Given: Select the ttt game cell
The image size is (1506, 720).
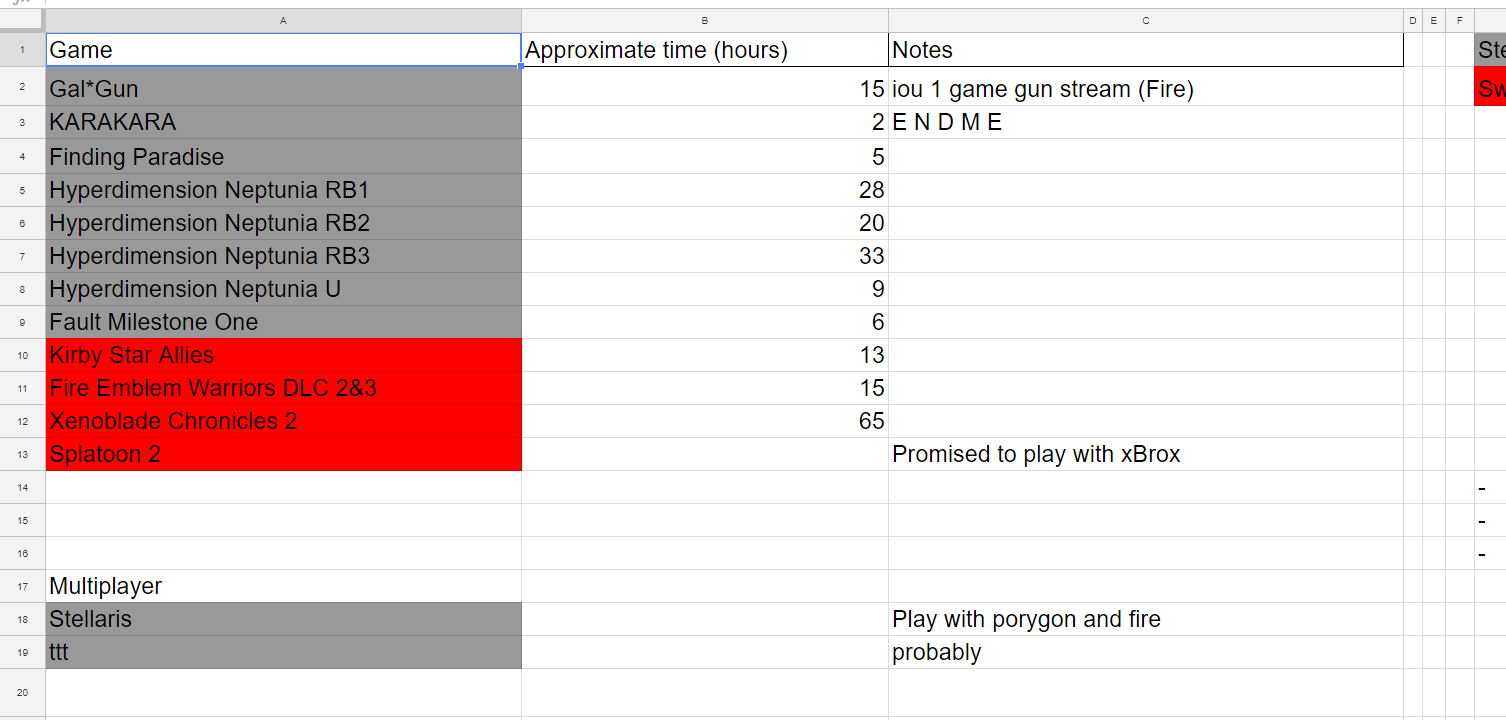Looking at the screenshot, I should [283, 652].
